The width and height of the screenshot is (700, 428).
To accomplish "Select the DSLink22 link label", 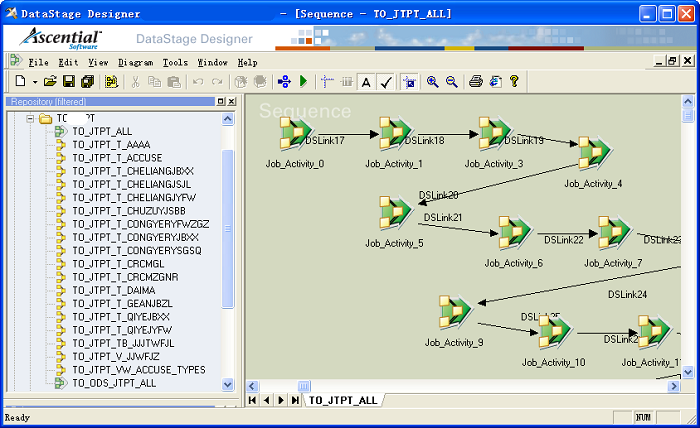I will (x=563, y=240).
